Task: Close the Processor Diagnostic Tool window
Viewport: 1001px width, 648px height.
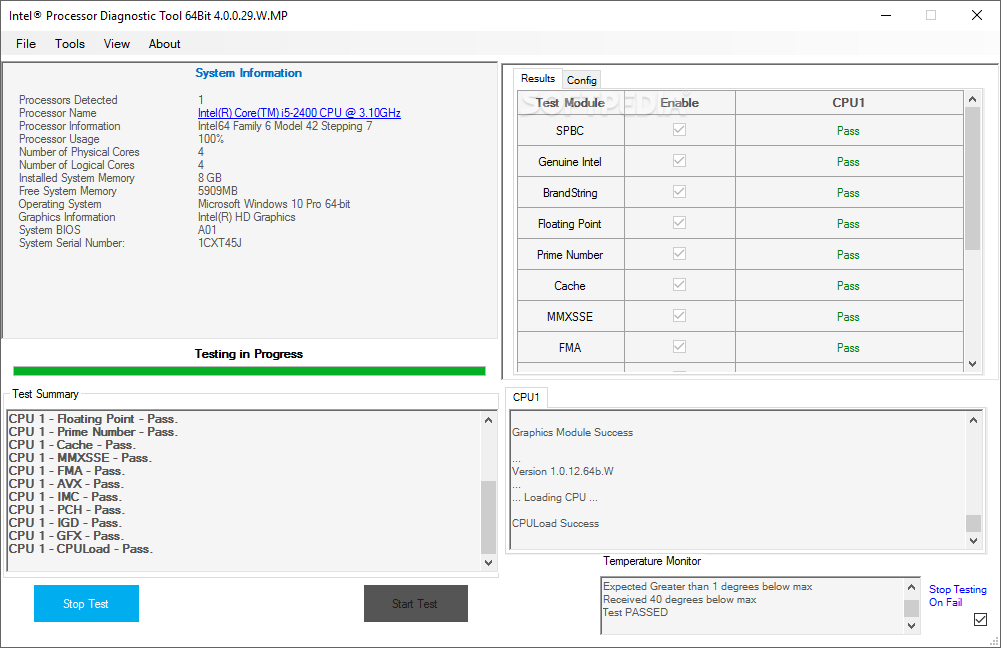Action: (977, 15)
